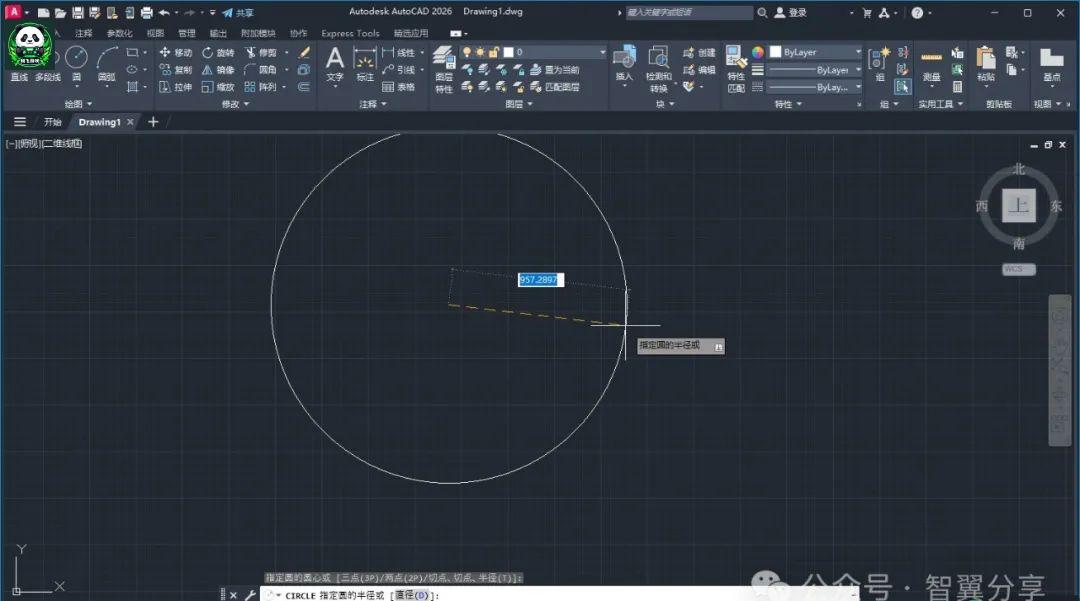
Task: Open the ByLayer color dropdown
Action: pyautogui.click(x=815, y=52)
